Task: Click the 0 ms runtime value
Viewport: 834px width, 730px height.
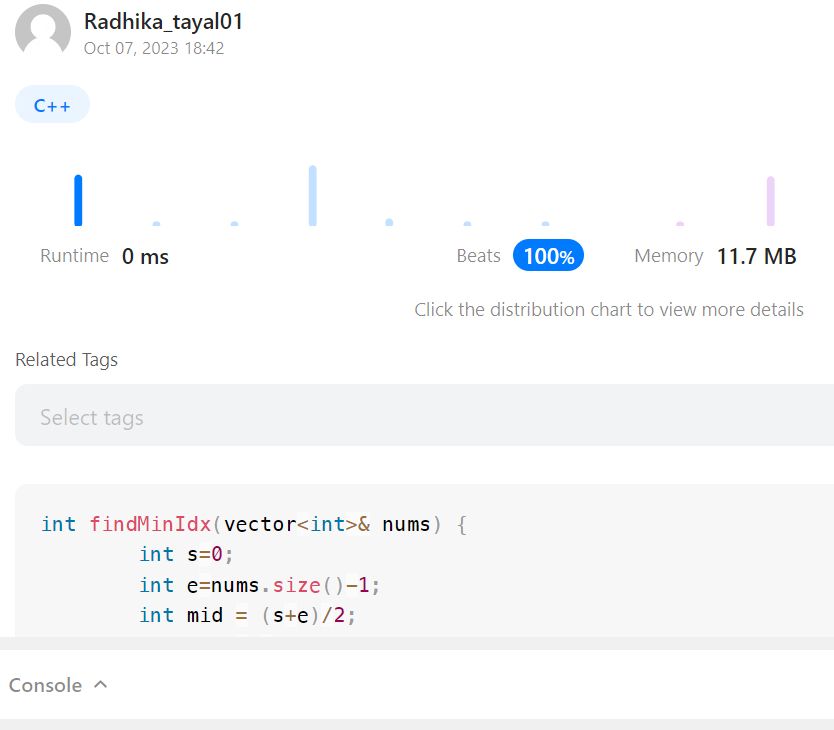Action: (x=146, y=257)
